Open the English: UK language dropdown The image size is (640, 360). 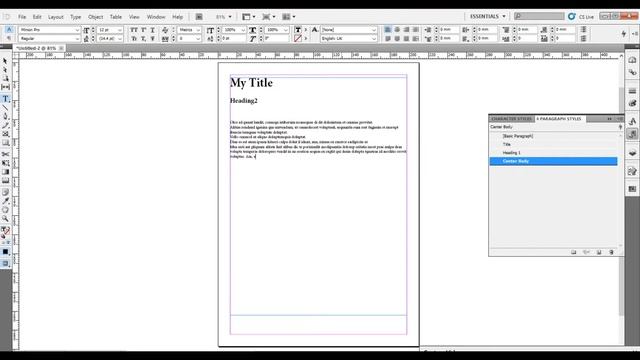tap(373, 38)
